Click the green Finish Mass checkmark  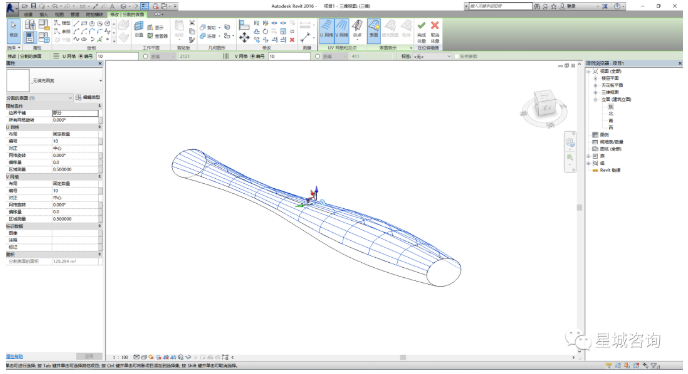pos(422,30)
